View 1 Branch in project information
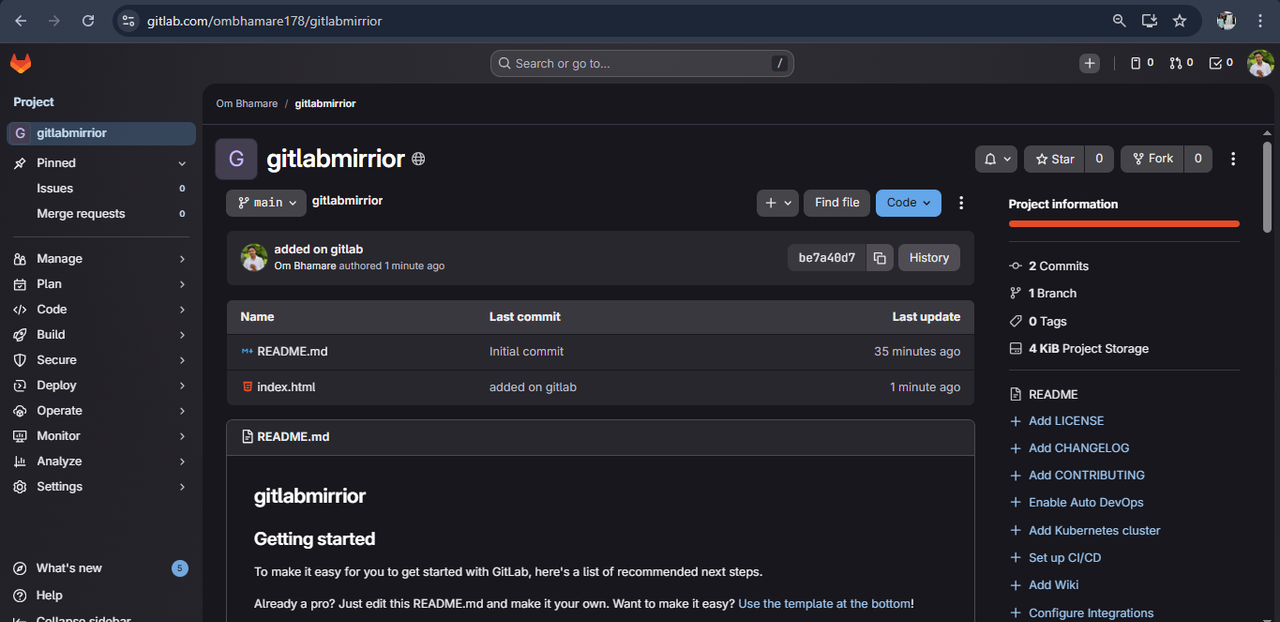The image size is (1280, 622). (x=1052, y=293)
